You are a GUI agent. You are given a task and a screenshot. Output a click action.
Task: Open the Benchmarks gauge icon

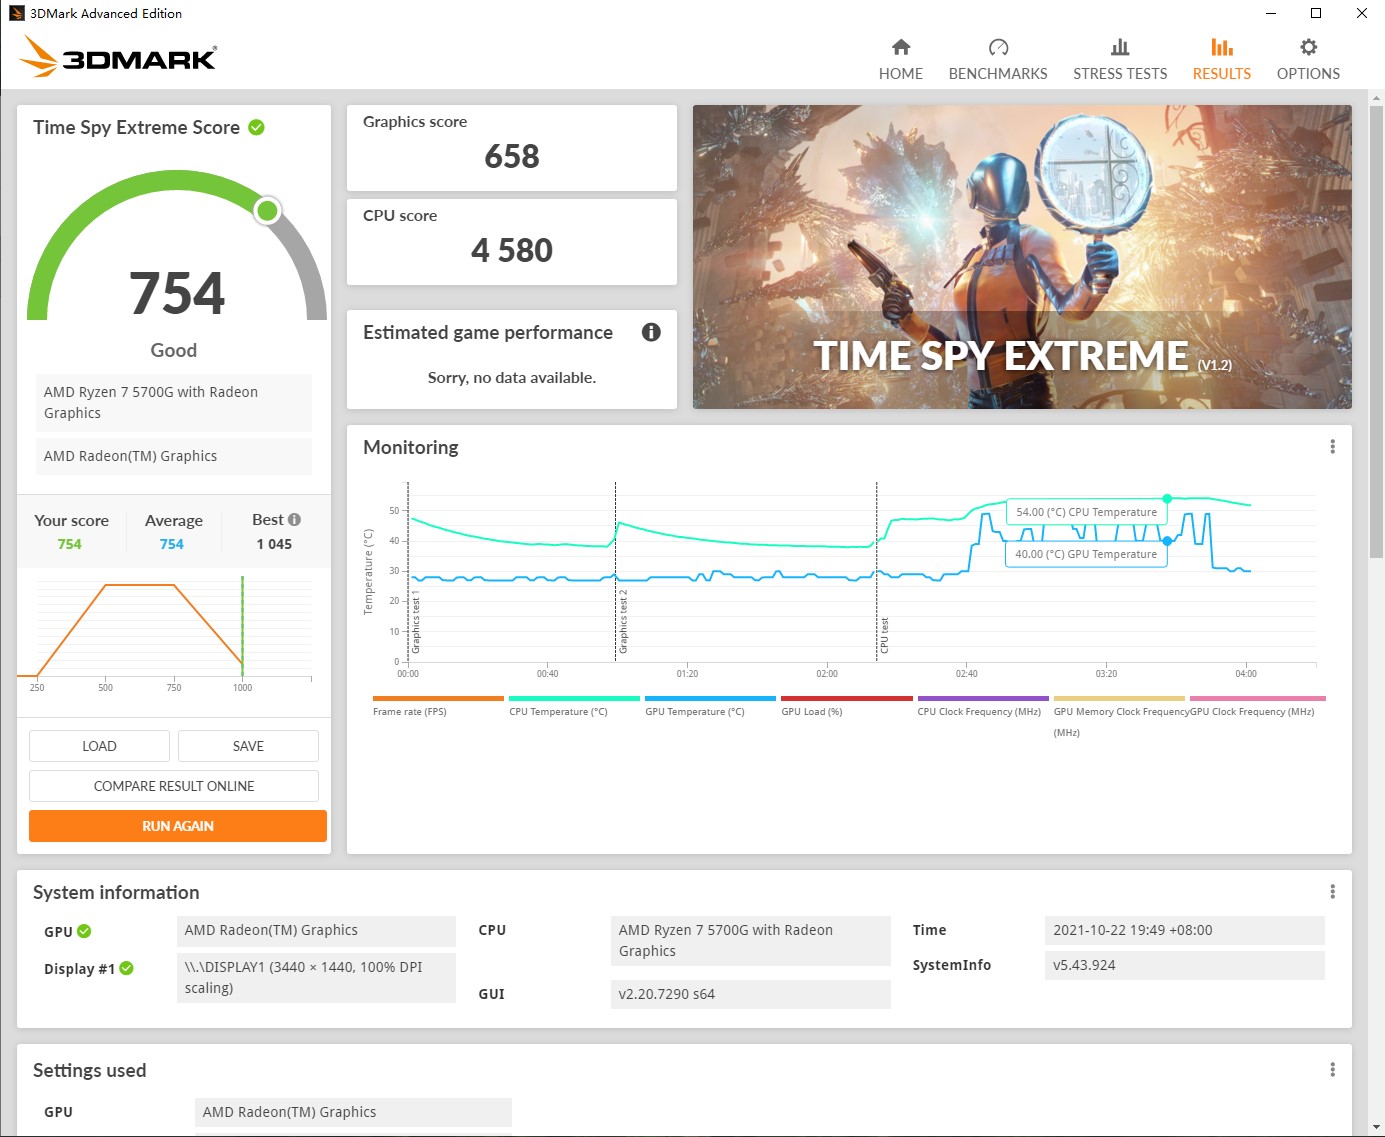(x=998, y=47)
